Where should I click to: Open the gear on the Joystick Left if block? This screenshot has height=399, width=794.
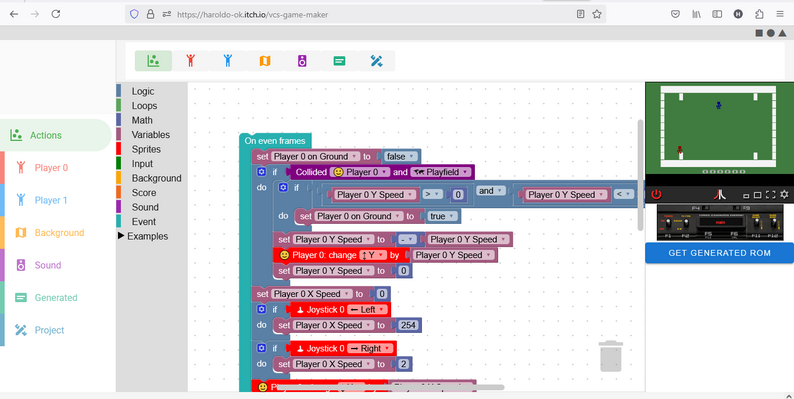261,309
